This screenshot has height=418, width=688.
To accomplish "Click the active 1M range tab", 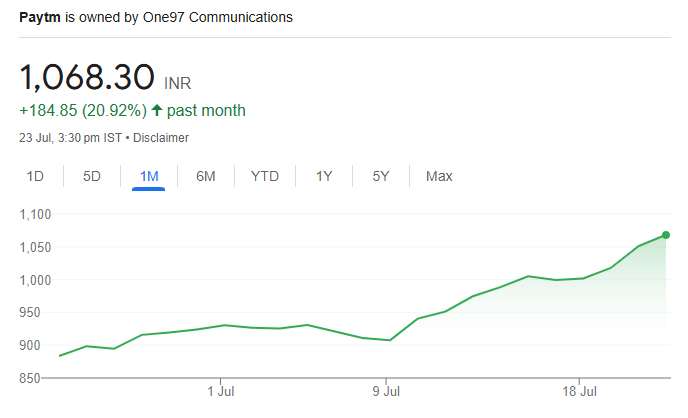I will (149, 177).
